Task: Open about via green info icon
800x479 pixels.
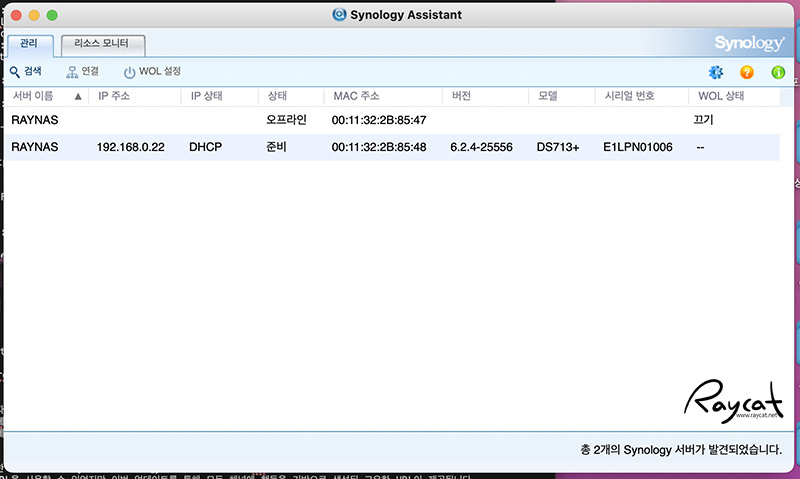Action: [x=778, y=72]
